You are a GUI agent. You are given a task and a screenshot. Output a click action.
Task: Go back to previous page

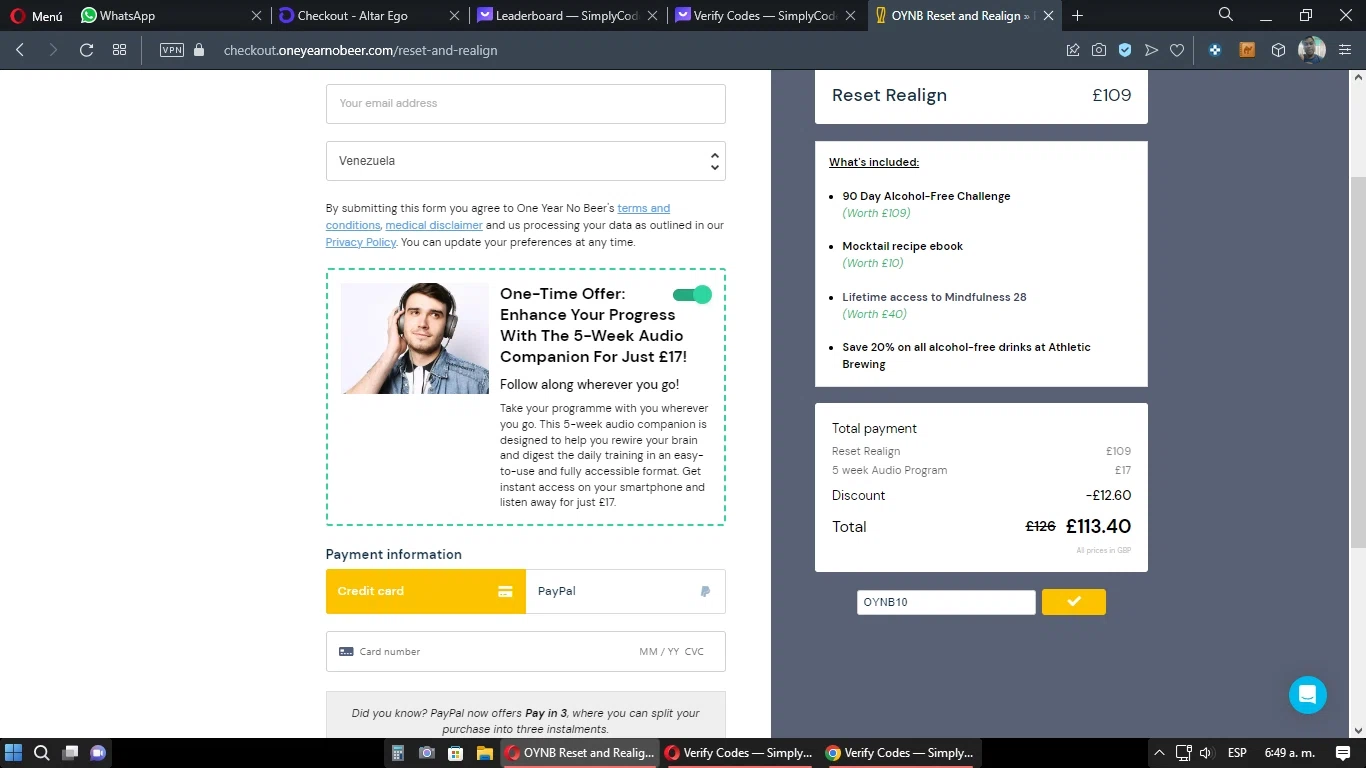click(20, 50)
